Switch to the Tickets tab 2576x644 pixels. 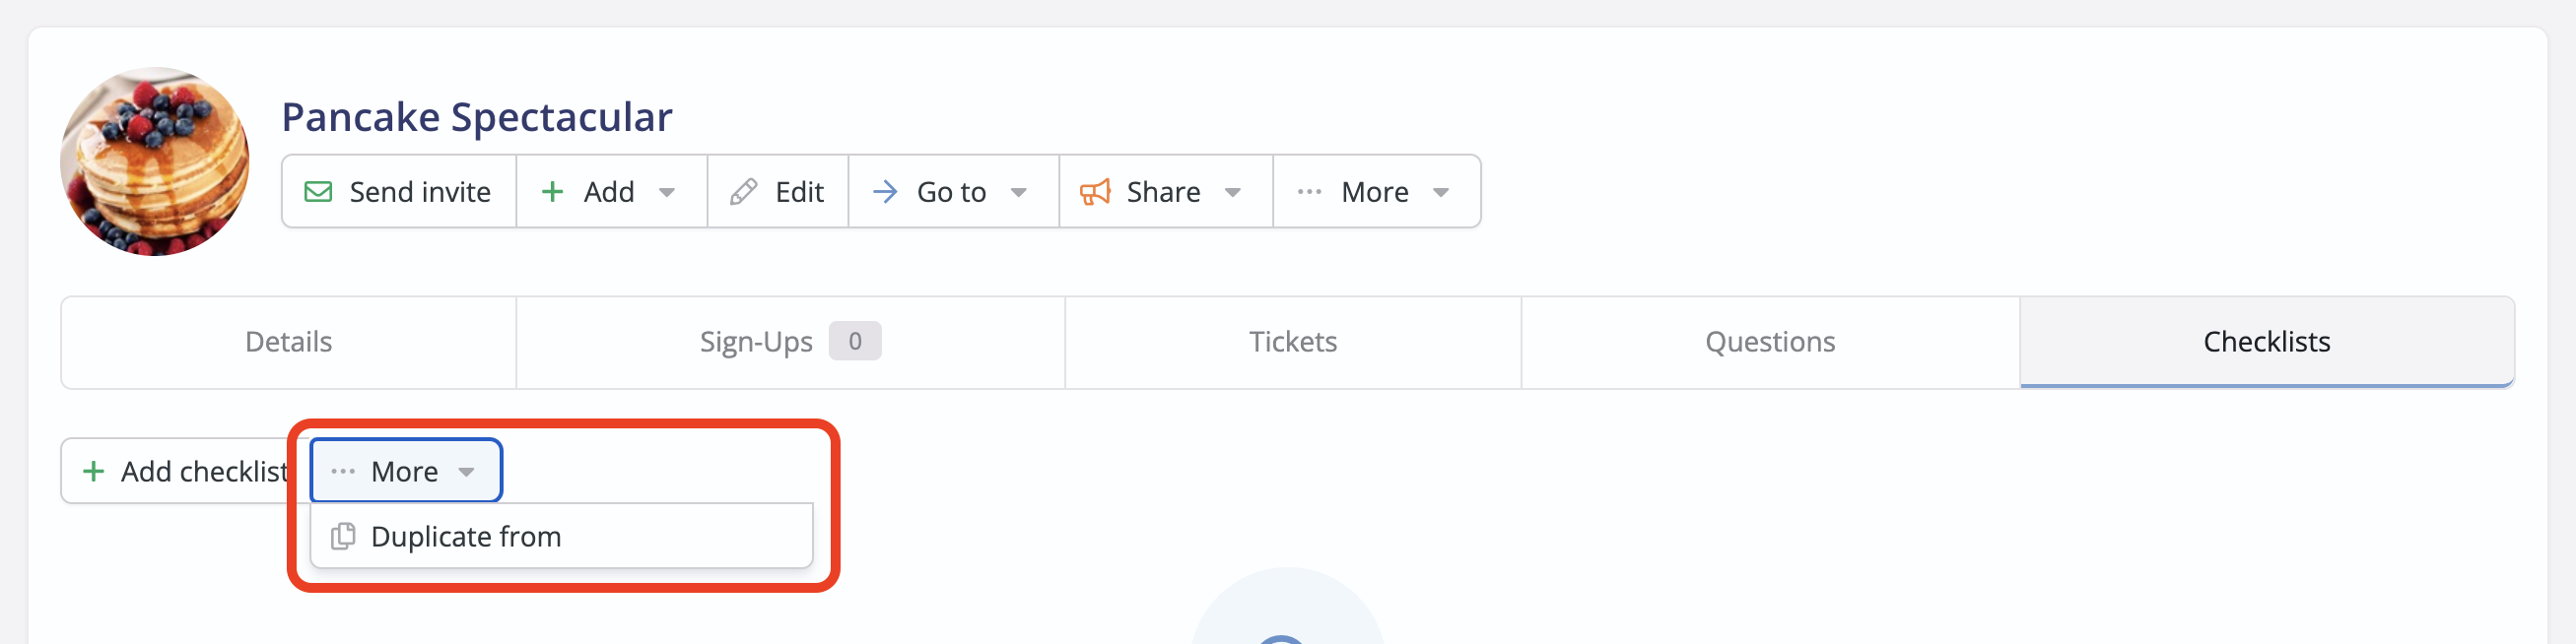[1293, 342]
